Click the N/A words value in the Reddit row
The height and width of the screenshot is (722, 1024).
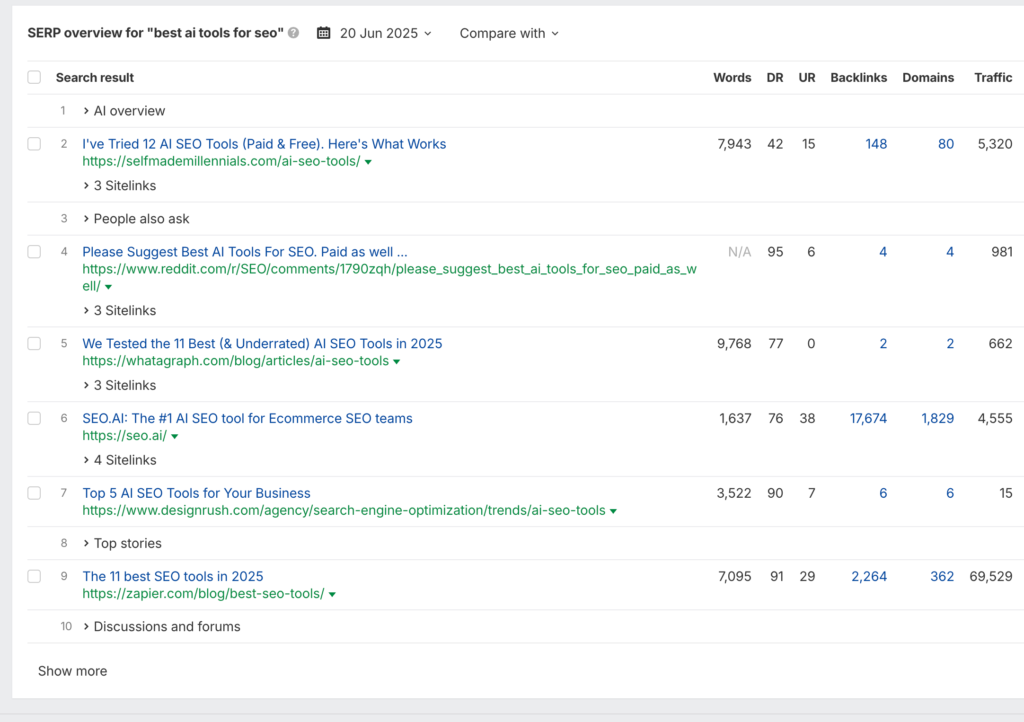[740, 252]
